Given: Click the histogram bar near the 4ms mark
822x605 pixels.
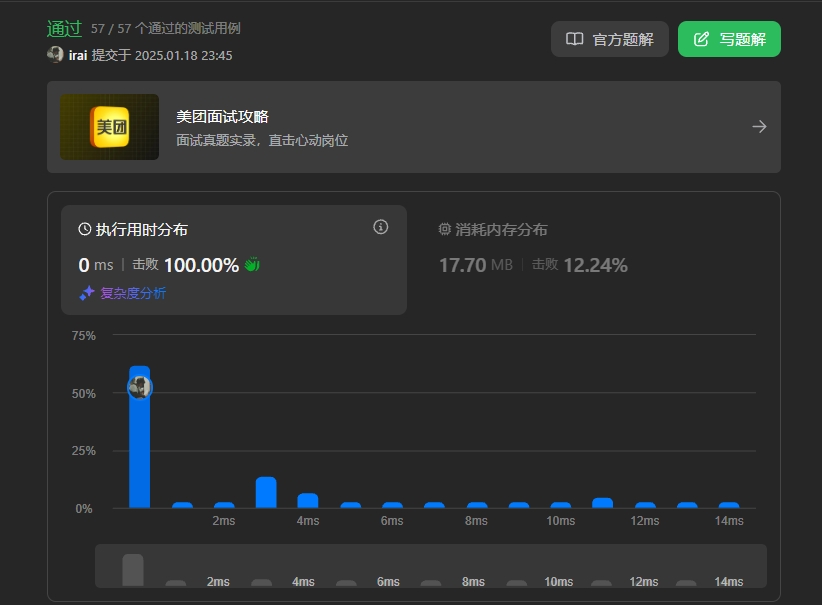Looking at the screenshot, I should pyautogui.click(x=308, y=500).
